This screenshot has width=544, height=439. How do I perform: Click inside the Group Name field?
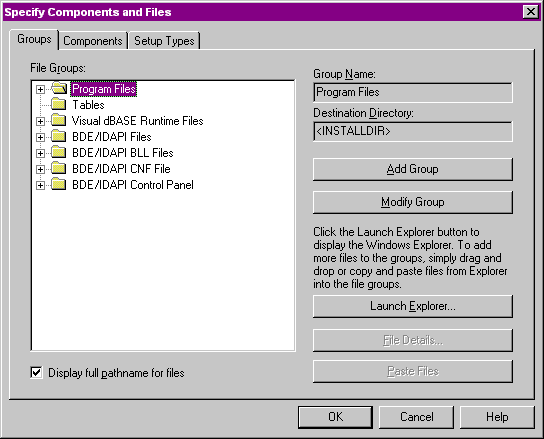coord(413,92)
